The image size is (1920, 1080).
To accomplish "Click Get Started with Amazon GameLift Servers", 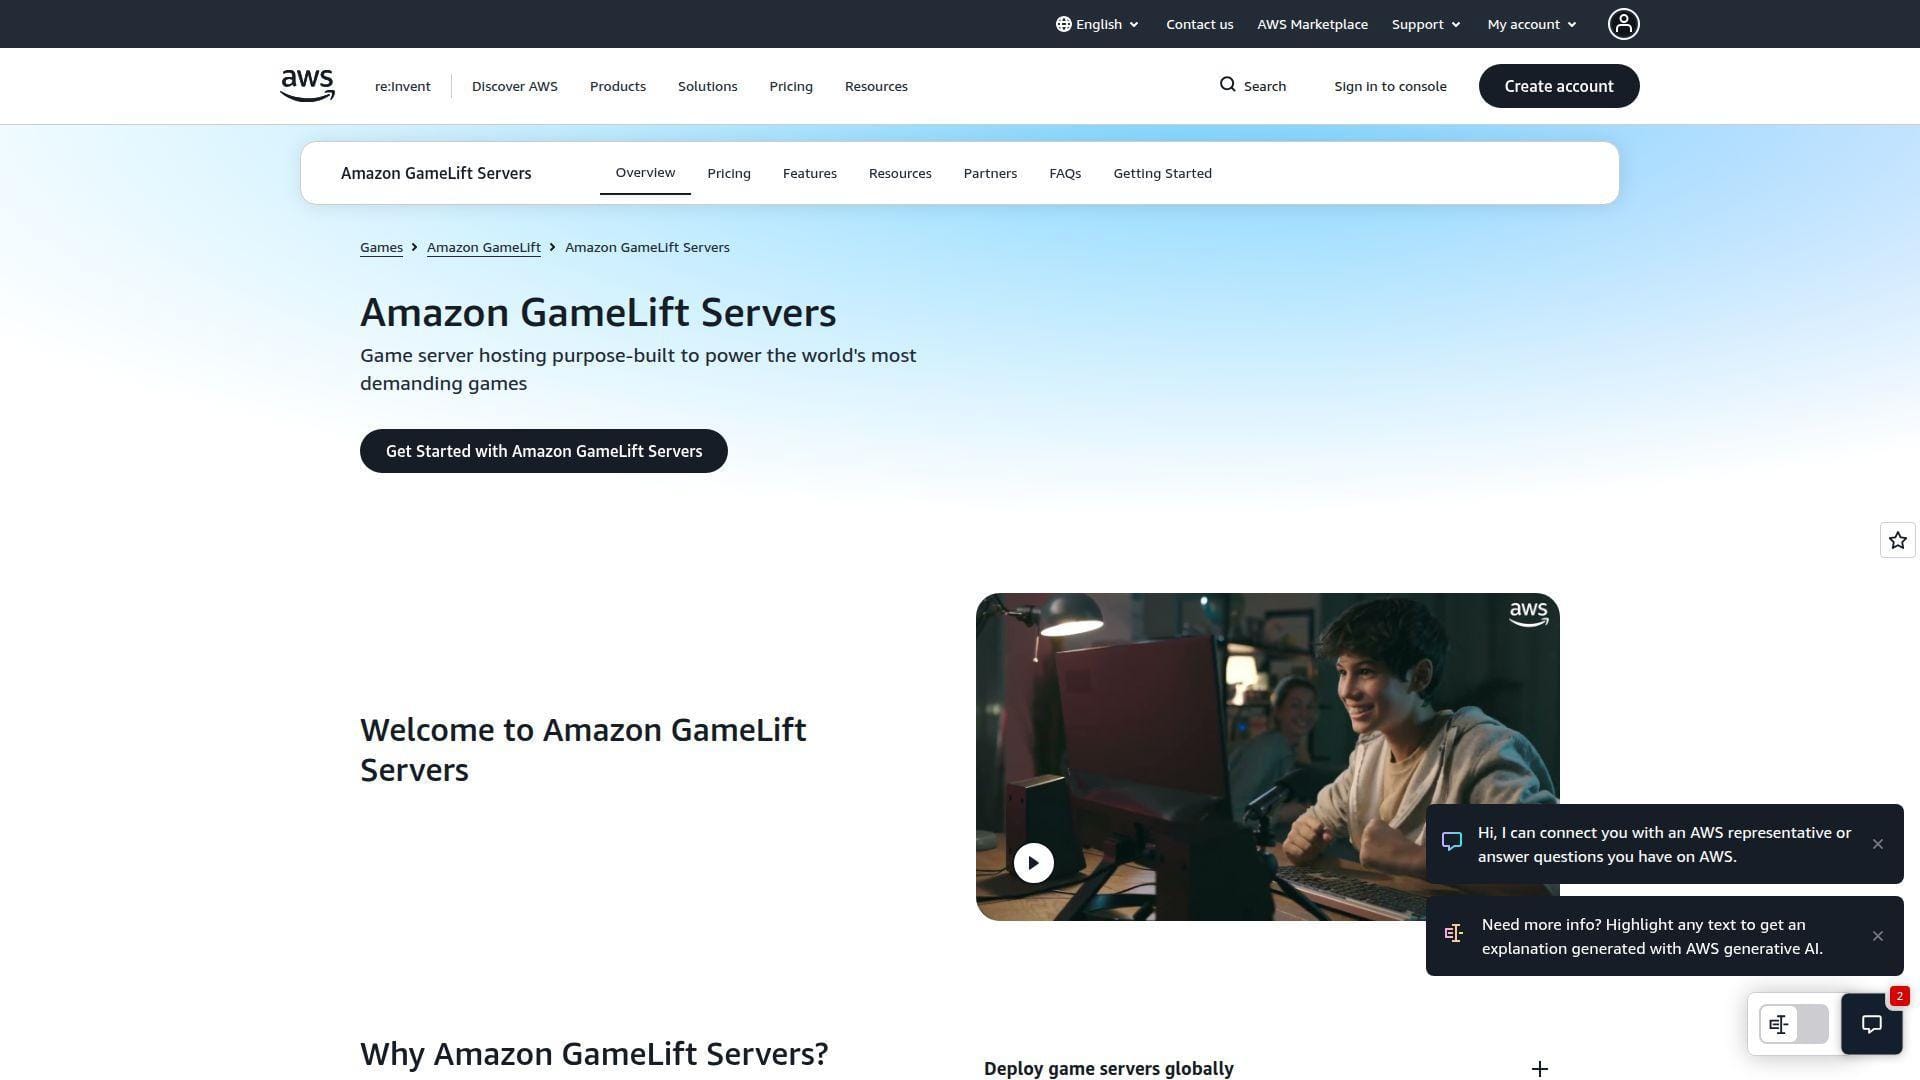I will click(543, 451).
